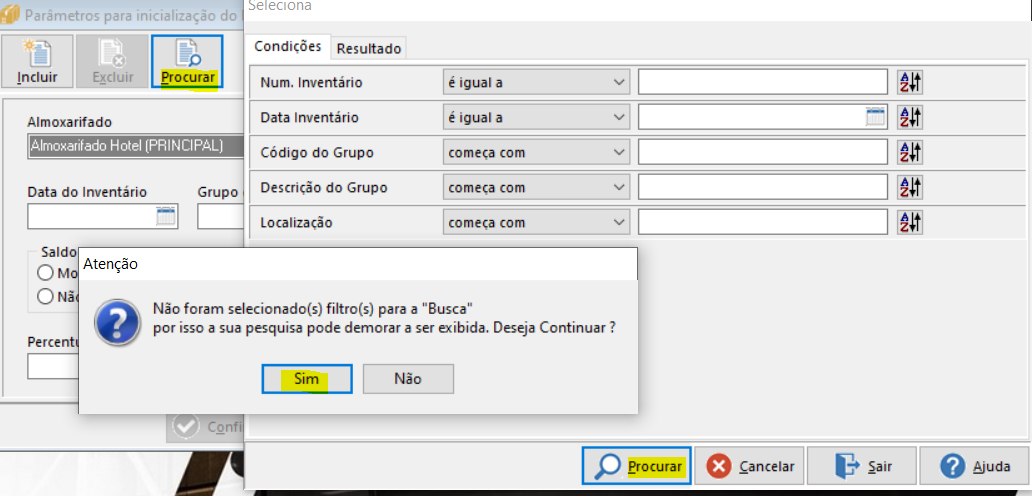Open calendar picker for Data do Inventário

tap(165, 216)
